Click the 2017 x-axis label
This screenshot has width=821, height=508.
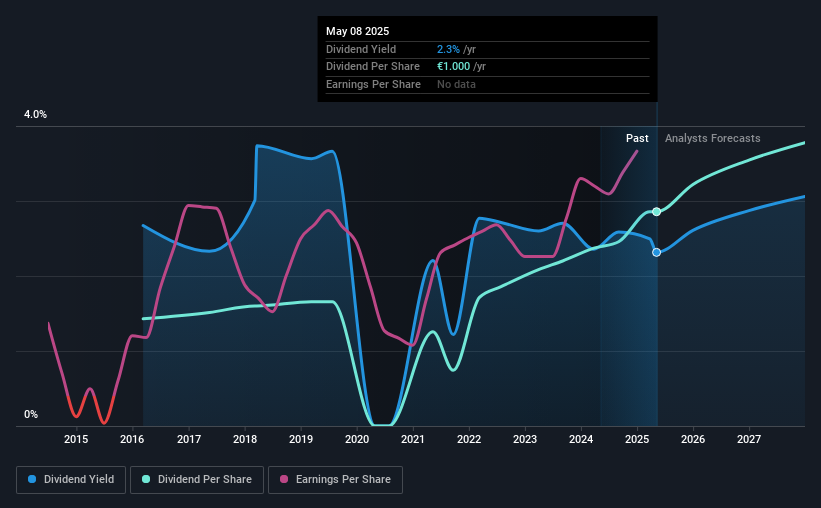pos(189,439)
